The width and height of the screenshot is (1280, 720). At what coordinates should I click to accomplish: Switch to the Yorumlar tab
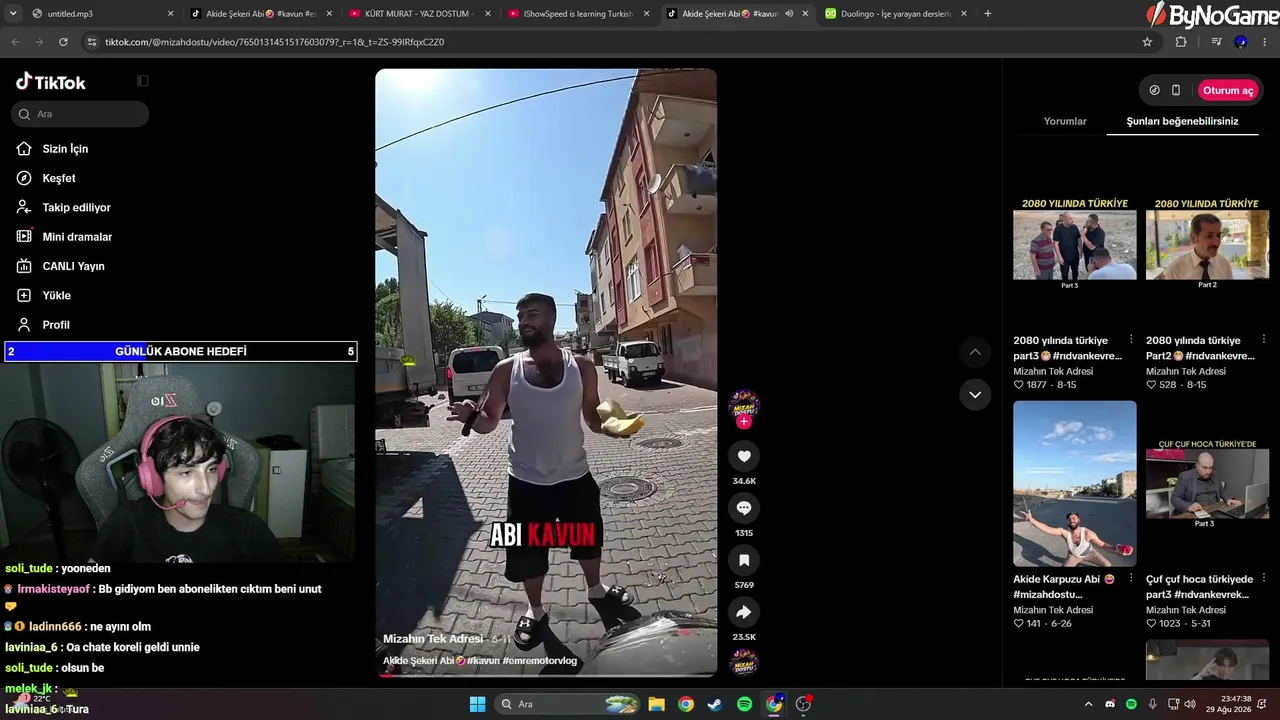click(x=1065, y=121)
